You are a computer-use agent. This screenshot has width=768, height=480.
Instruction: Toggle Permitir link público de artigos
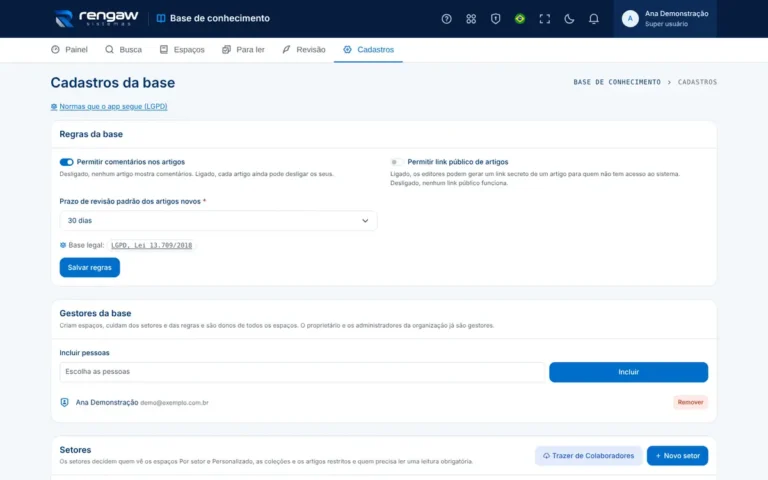[397, 162]
